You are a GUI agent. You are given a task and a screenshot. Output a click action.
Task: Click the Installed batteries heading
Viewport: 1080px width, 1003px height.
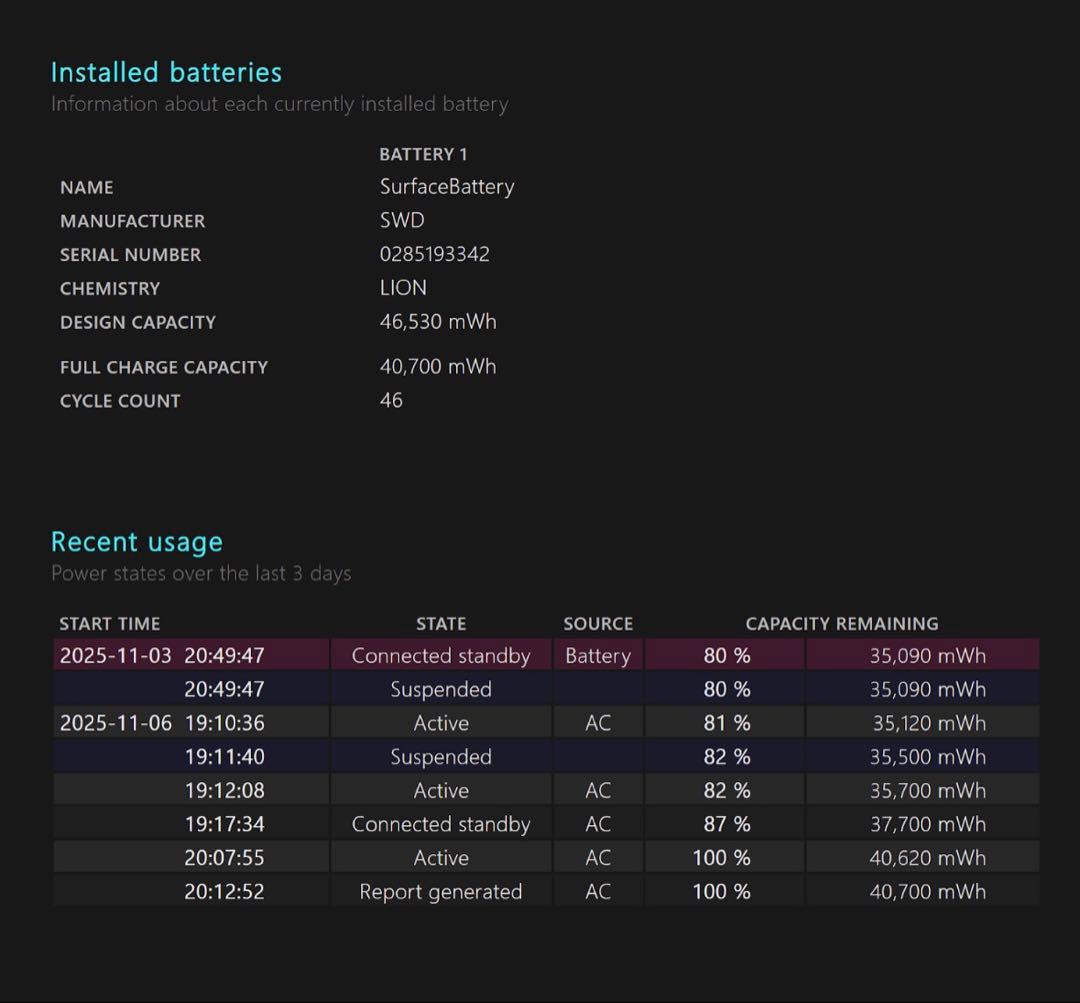coord(166,72)
